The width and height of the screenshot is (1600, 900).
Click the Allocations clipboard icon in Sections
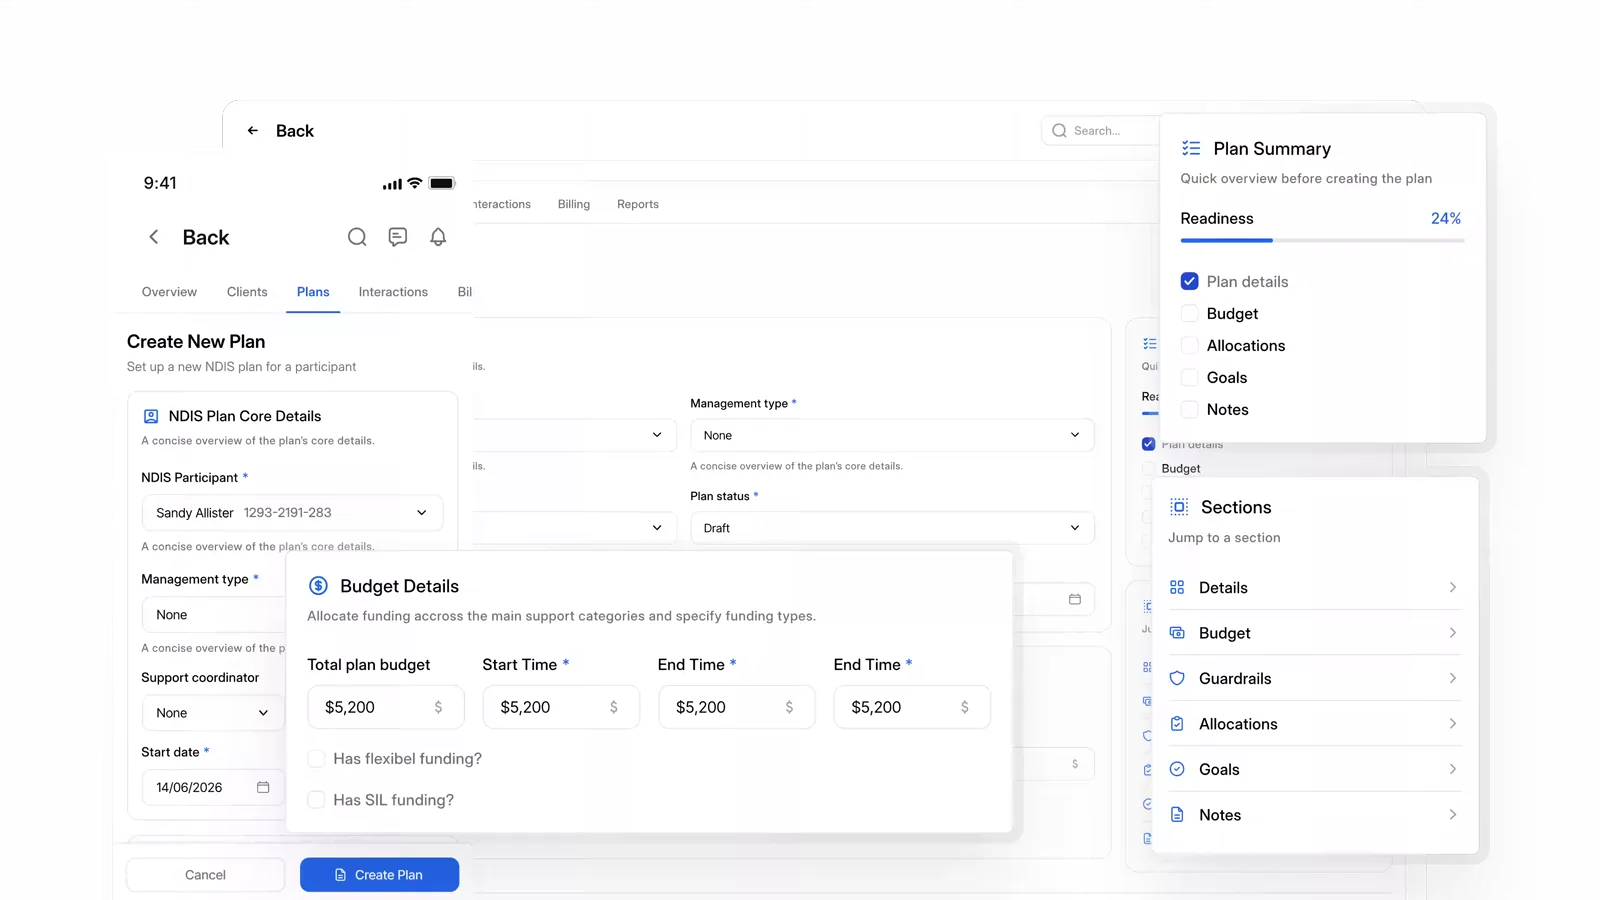(x=1177, y=724)
